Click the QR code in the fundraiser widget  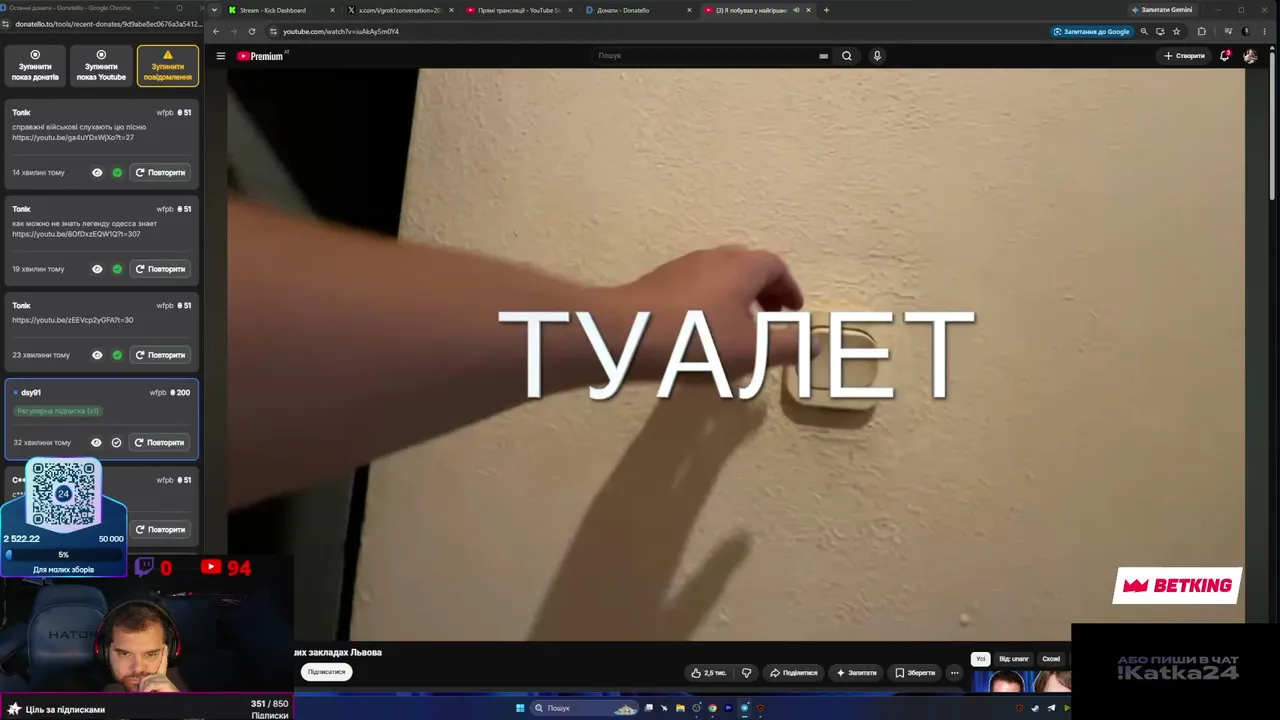(x=64, y=494)
